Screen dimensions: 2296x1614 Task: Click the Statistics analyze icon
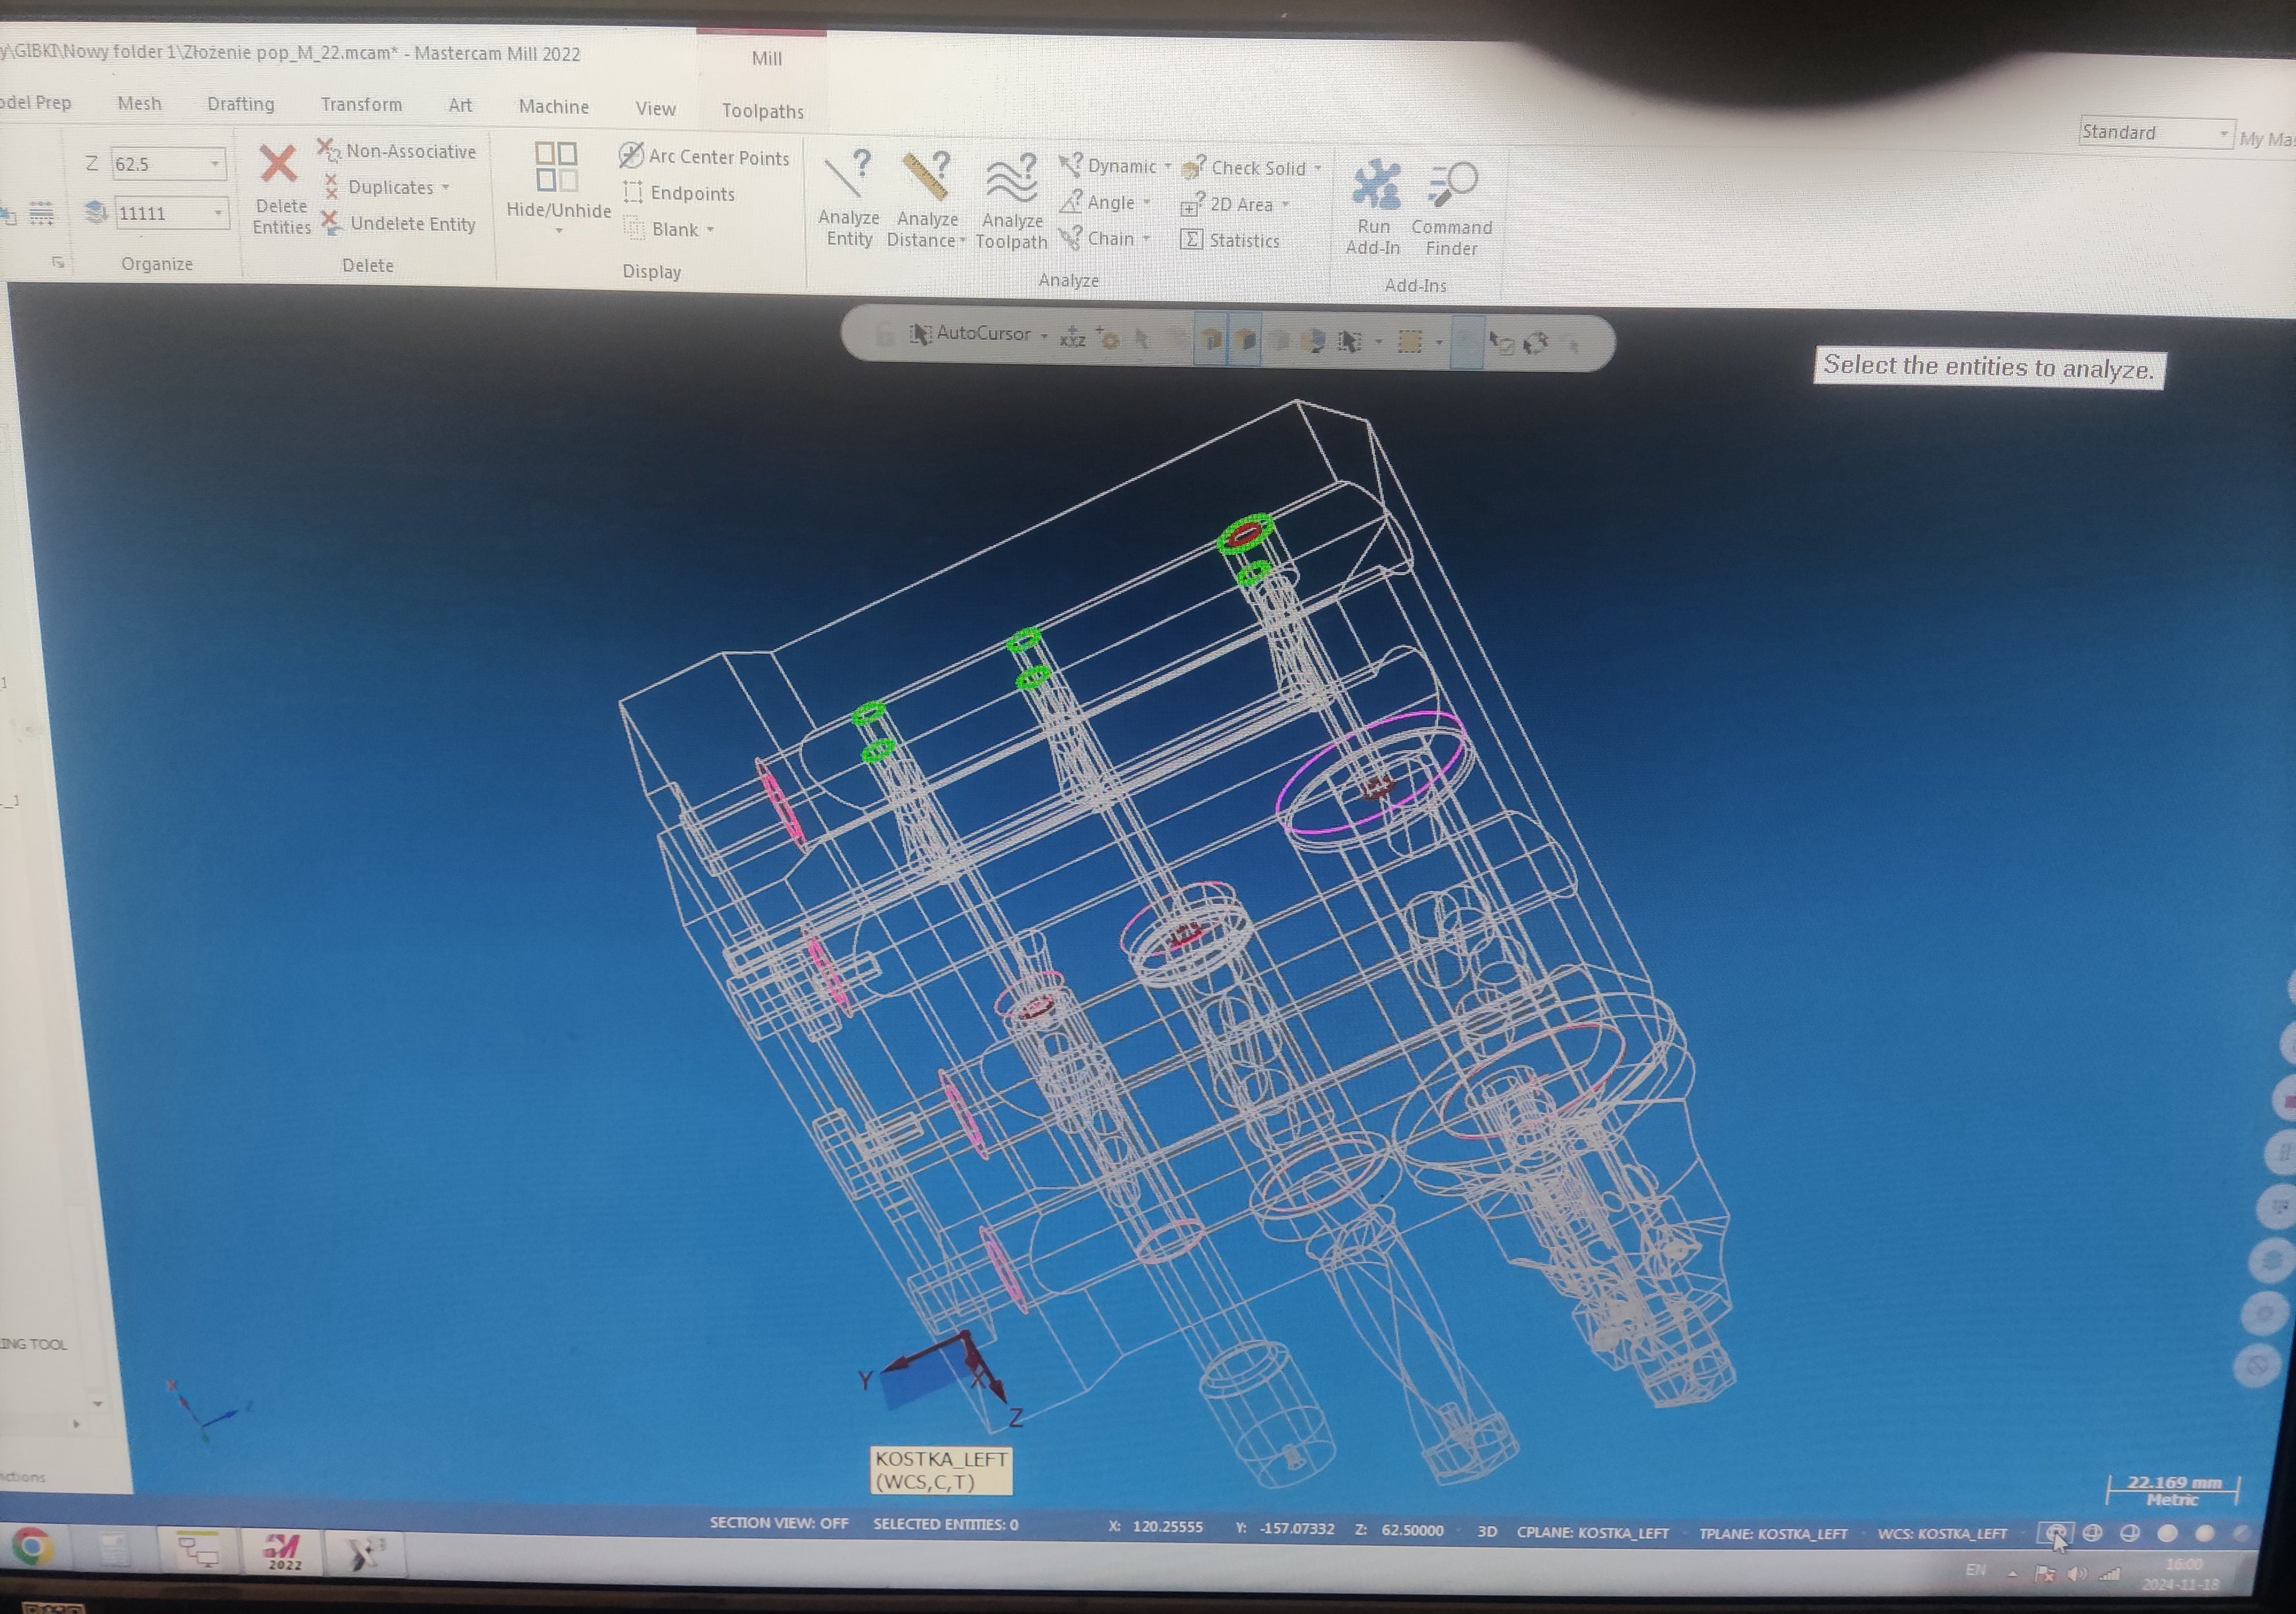click(x=1232, y=241)
